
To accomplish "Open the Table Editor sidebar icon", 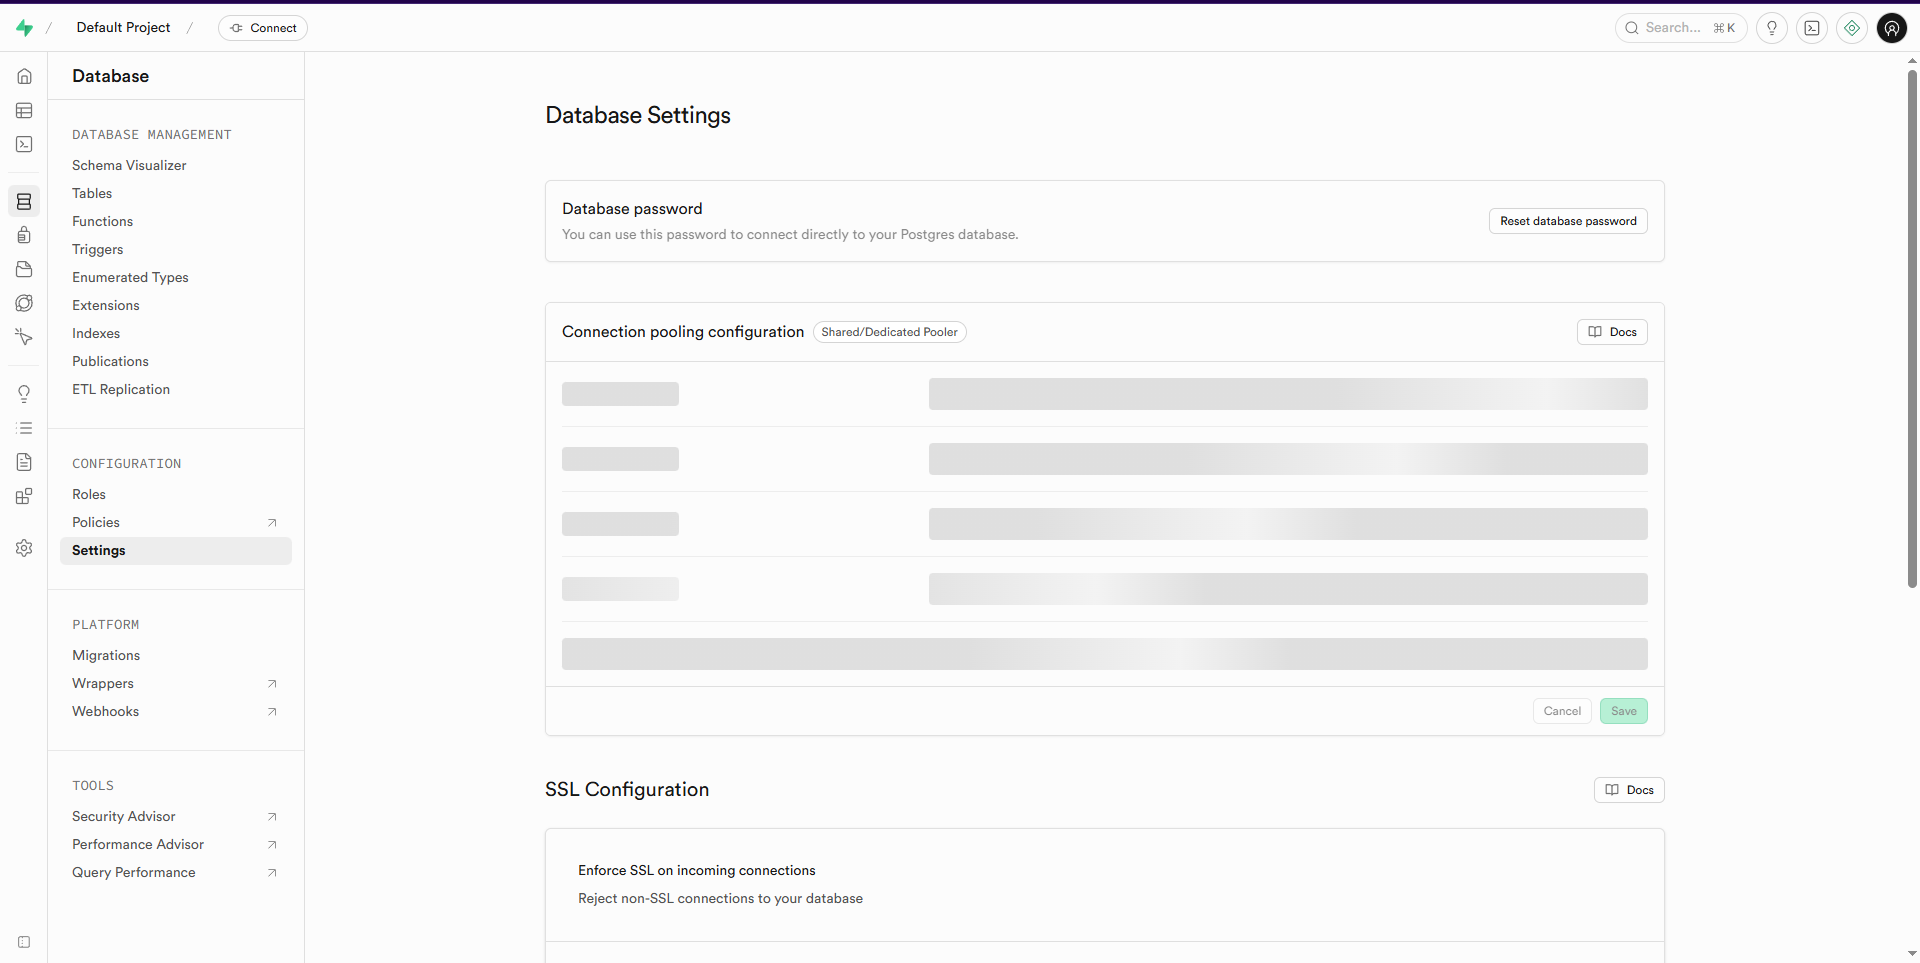I will point(24,110).
